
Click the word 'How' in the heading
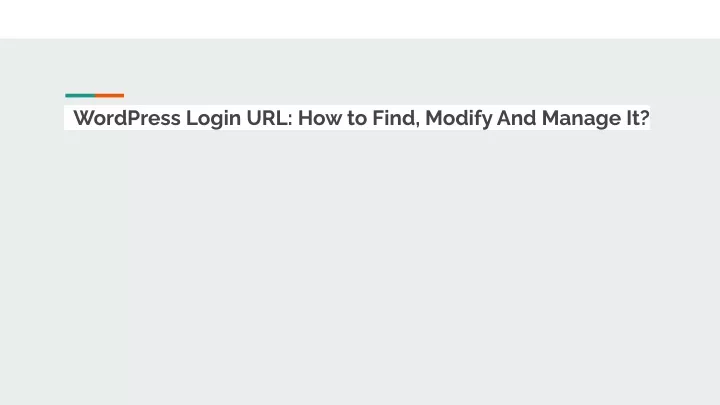[320, 118]
